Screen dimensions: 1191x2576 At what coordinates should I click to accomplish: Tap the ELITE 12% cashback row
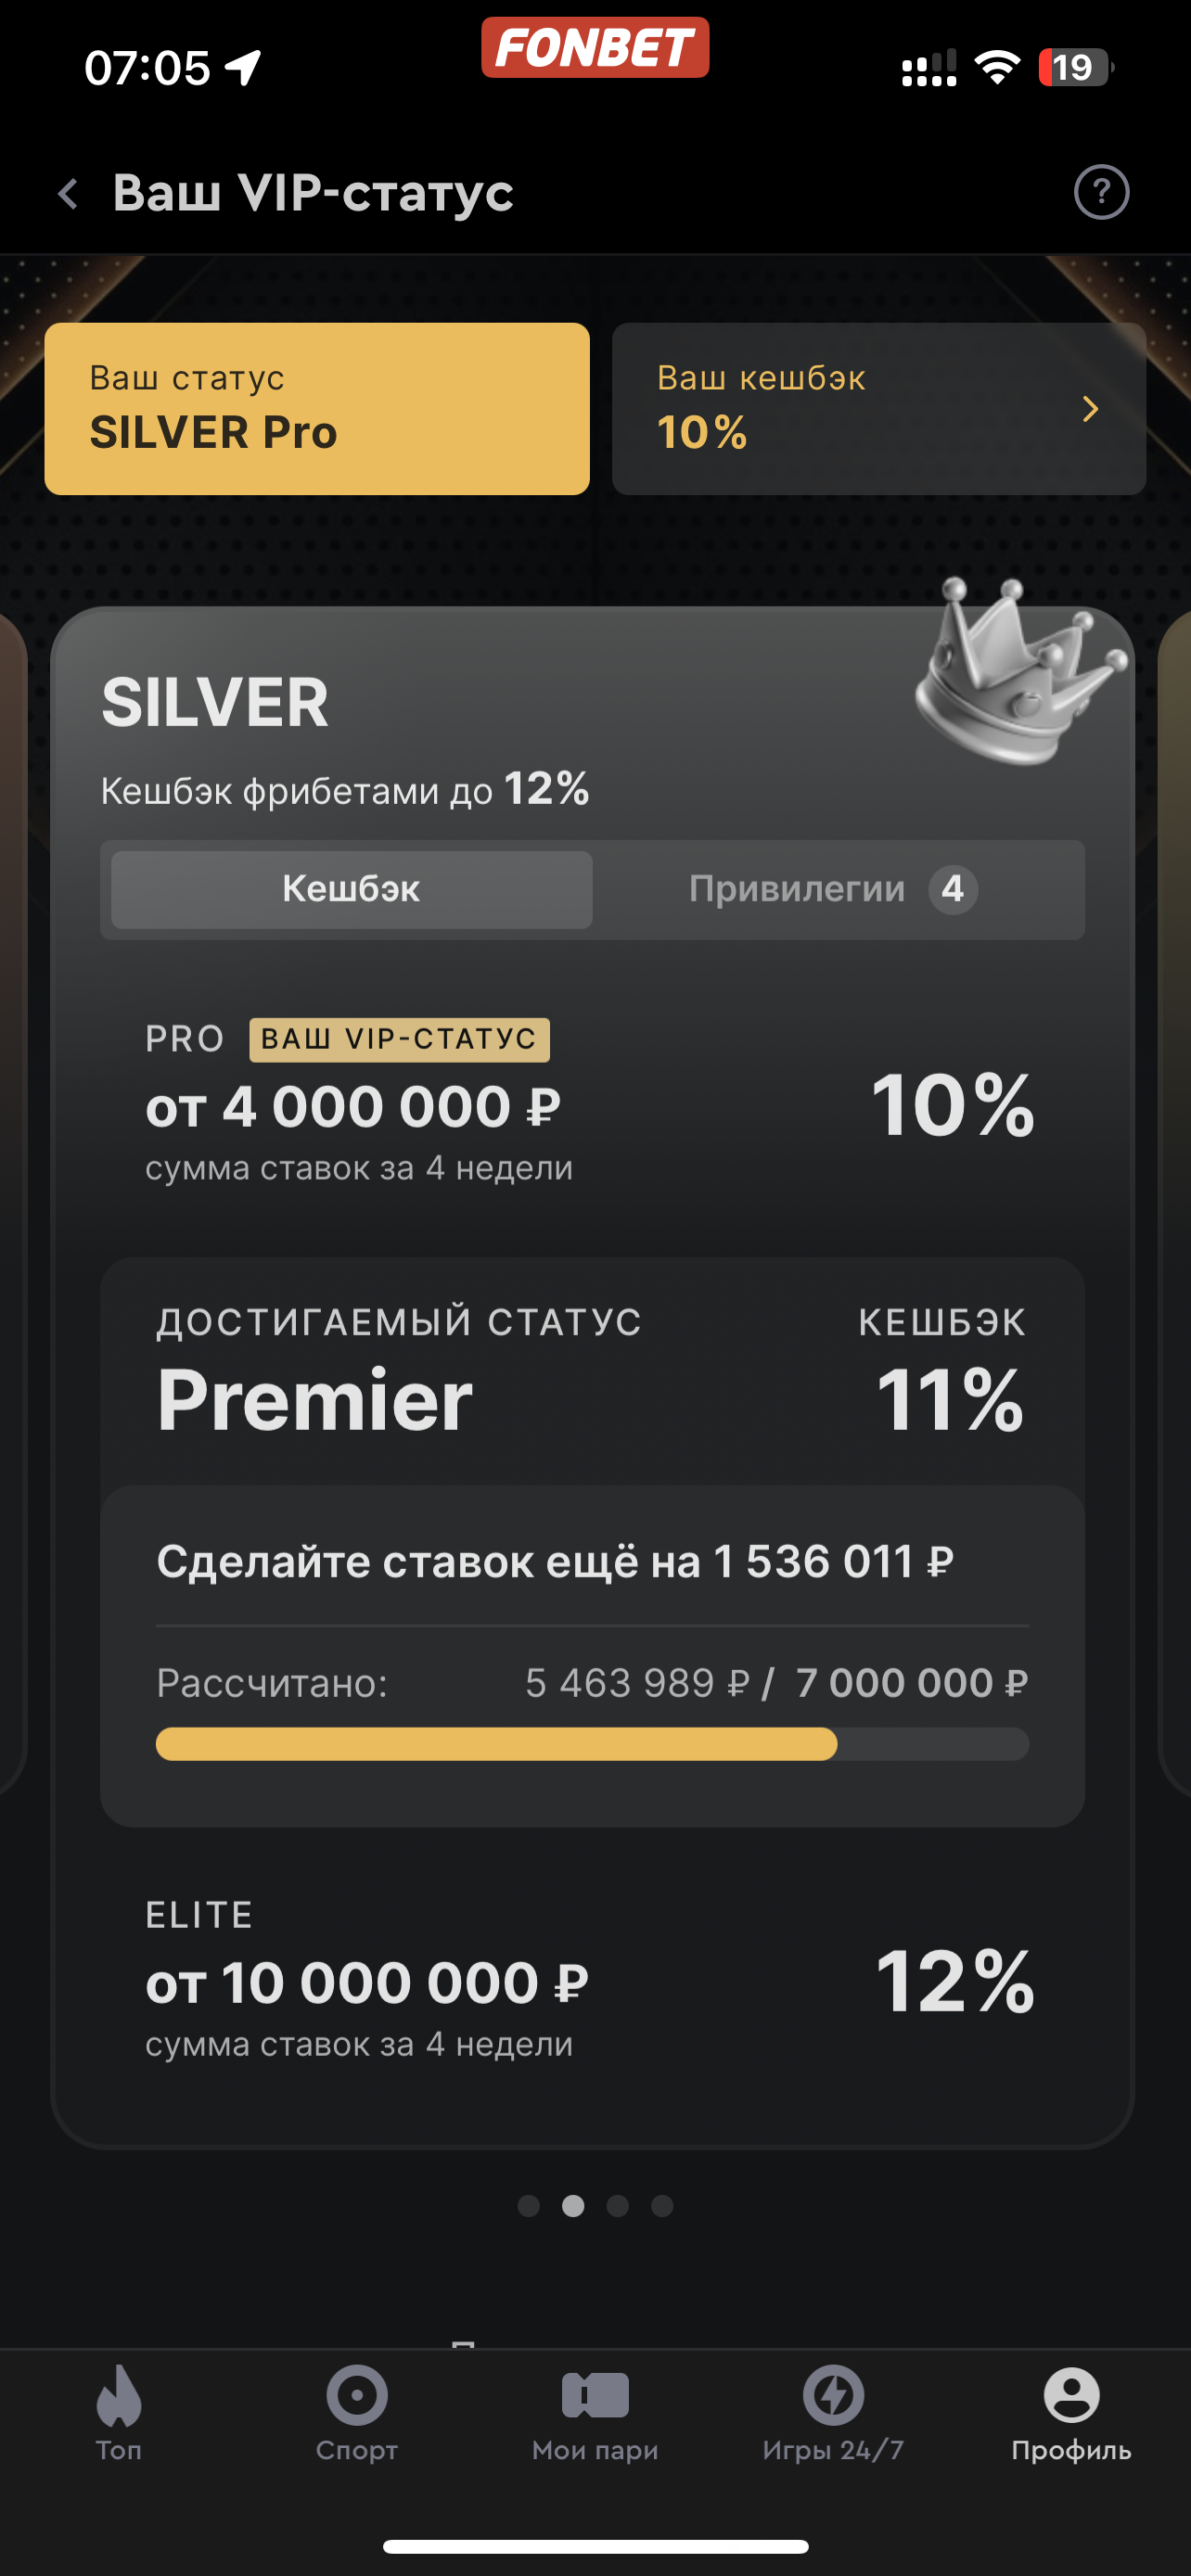(x=592, y=1980)
